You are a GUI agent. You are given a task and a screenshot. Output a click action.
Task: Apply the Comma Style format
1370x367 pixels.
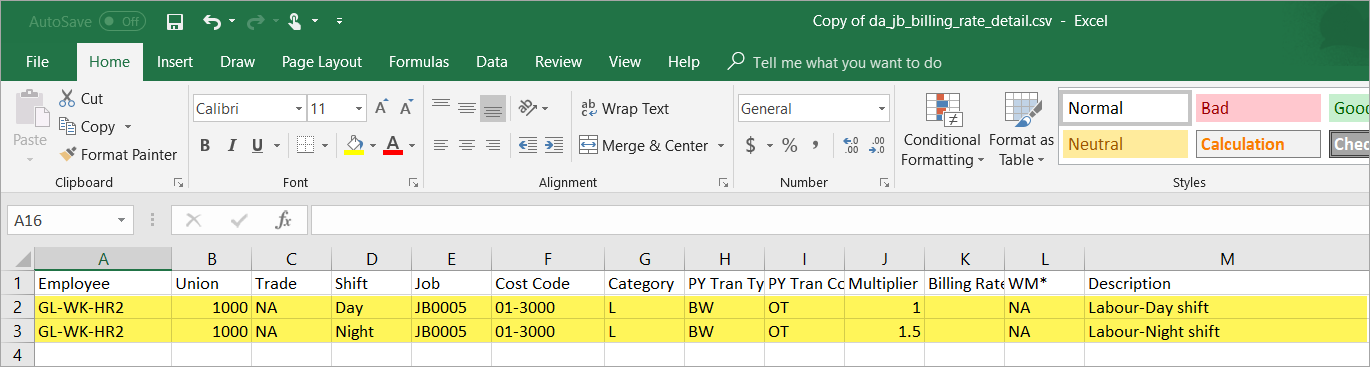tap(816, 146)
